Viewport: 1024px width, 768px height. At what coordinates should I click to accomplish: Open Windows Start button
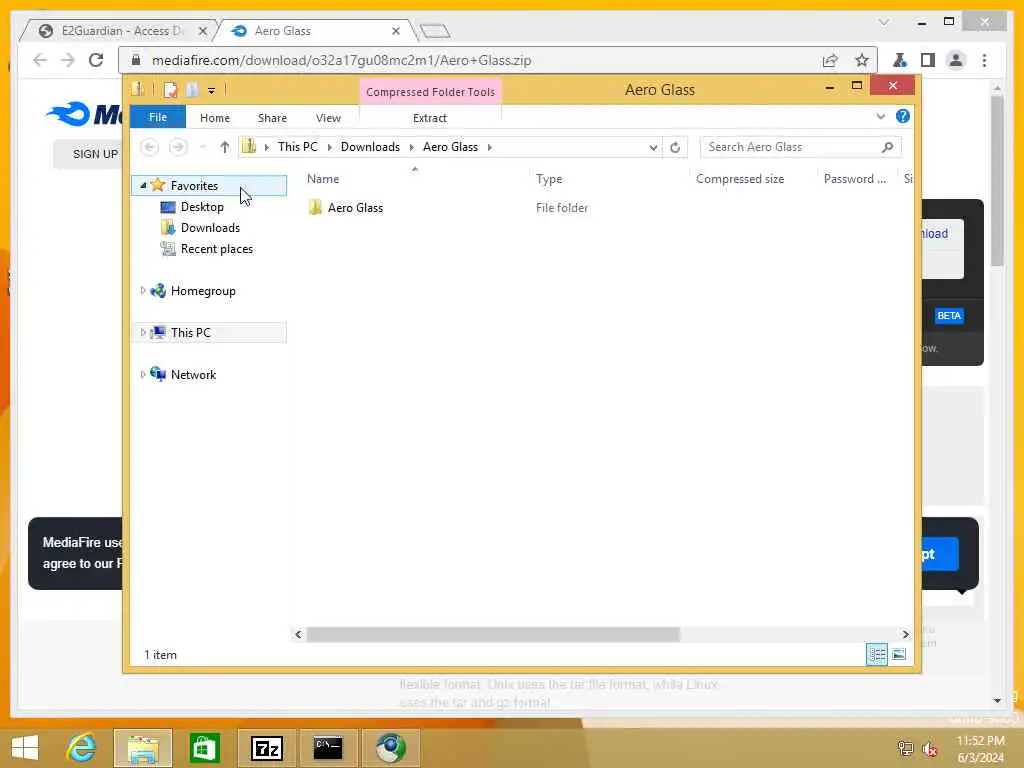[x=25, y=748]
